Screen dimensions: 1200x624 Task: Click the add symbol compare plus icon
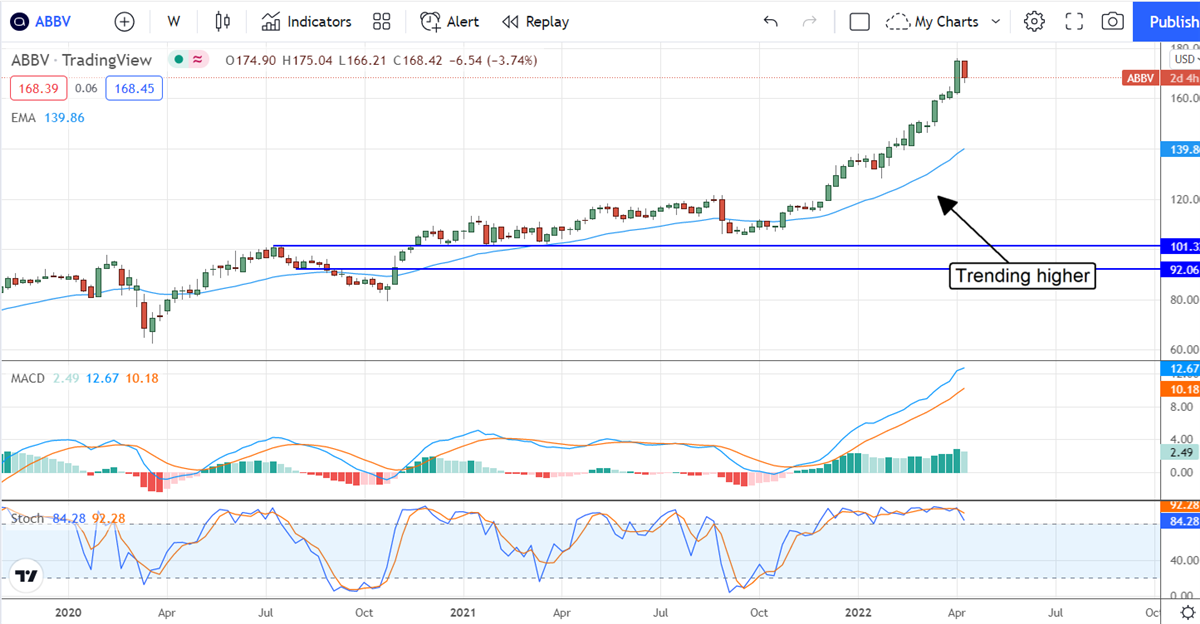[124, 21]
